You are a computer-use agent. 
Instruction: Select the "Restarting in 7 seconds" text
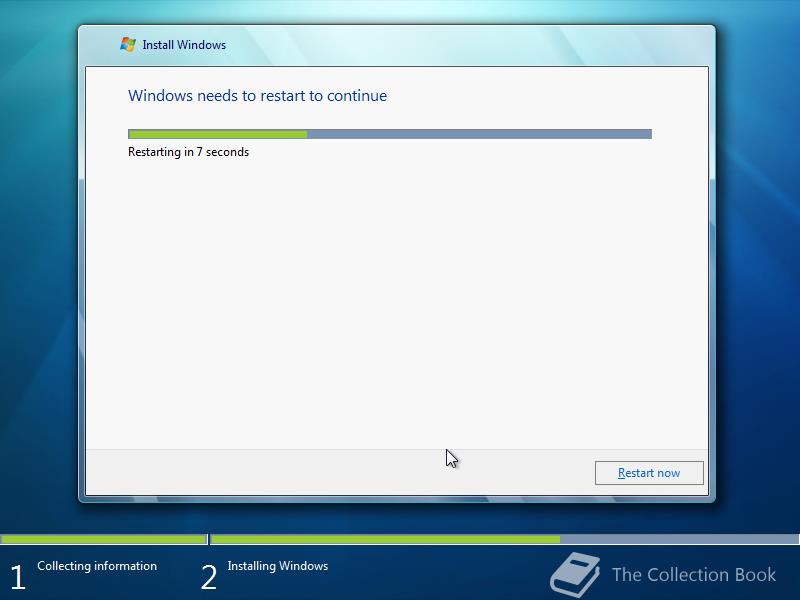188,152
